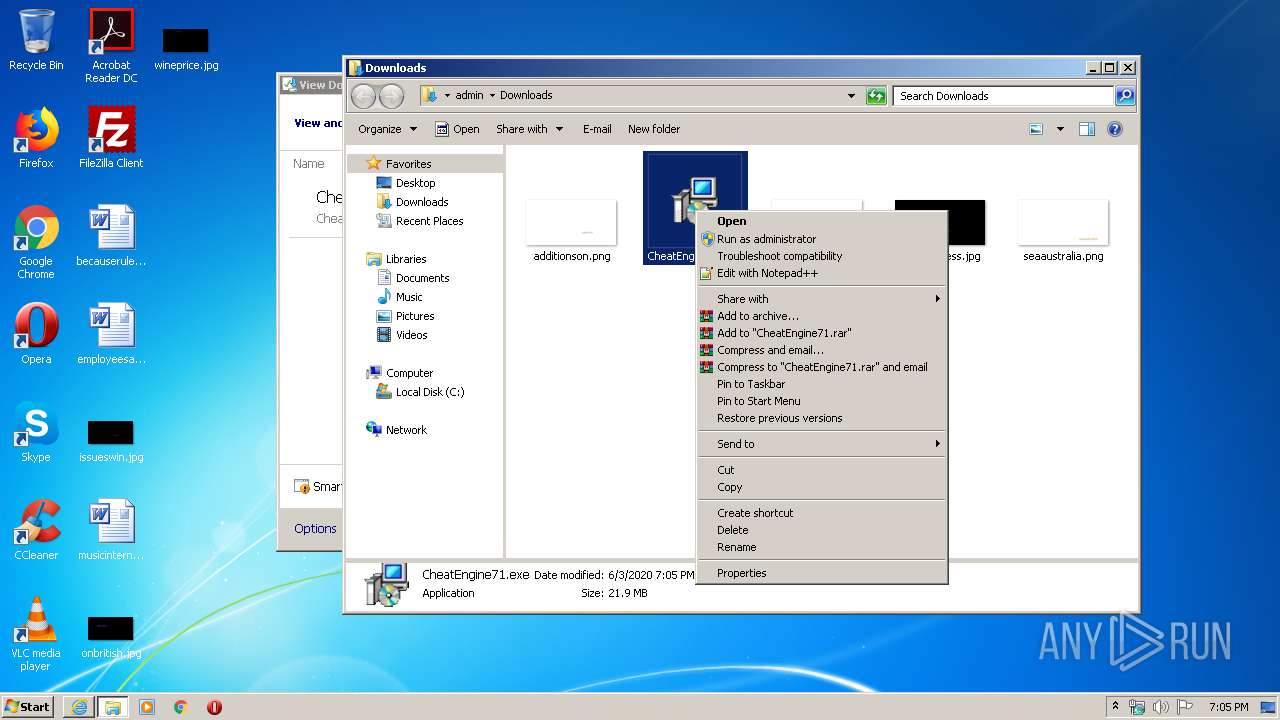Expand the address bar history dropdown
This screenshot has width=1280, height=720.
[x=851, y=96]
